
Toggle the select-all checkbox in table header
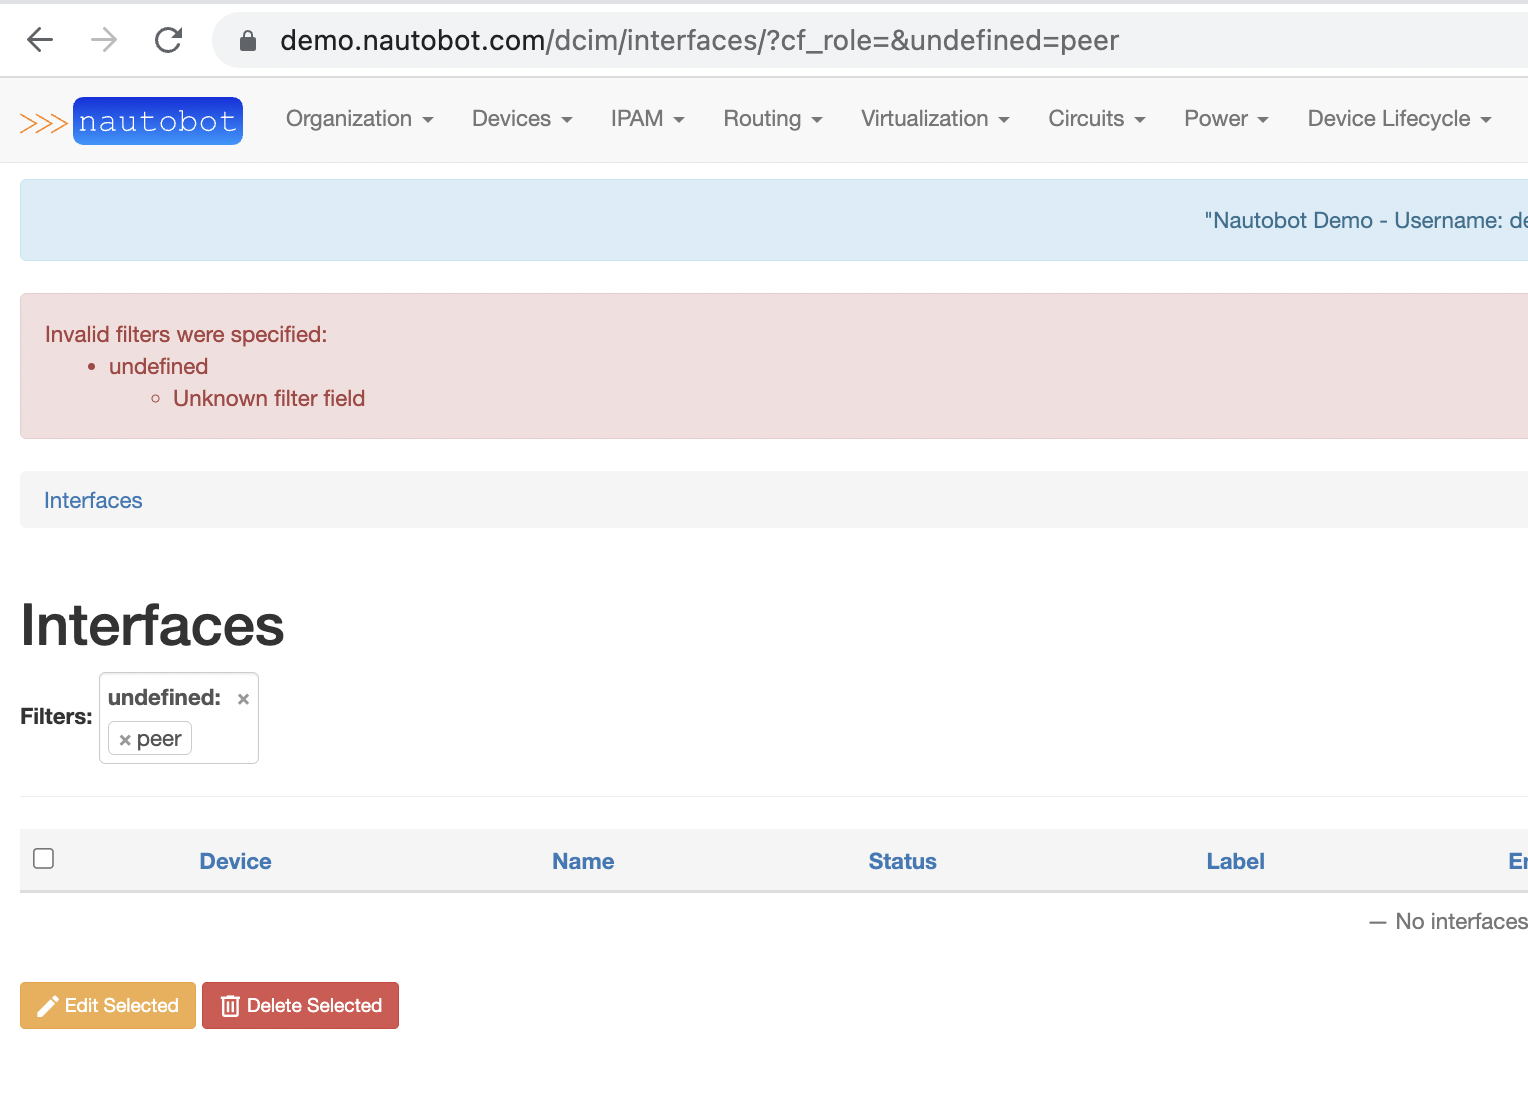click(x=43, y=858)
